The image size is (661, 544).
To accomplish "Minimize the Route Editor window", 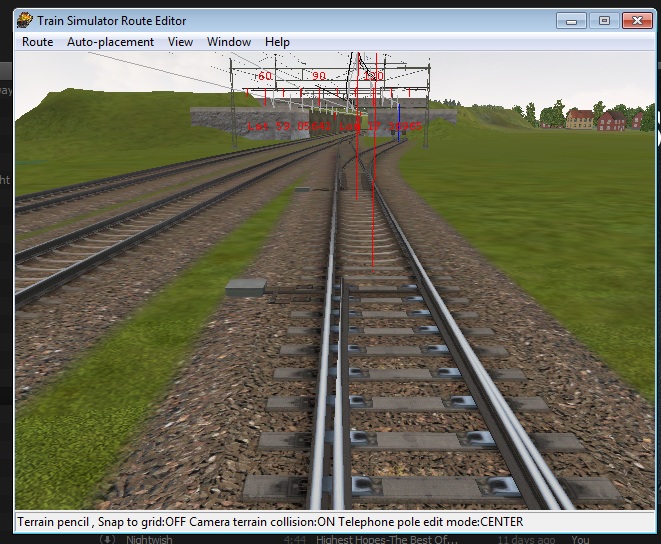I will click(575, 20).
